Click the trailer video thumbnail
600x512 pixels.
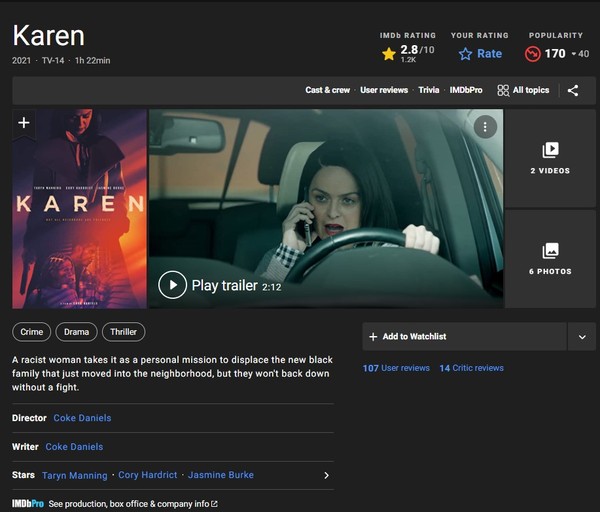(x=326, y=209)
